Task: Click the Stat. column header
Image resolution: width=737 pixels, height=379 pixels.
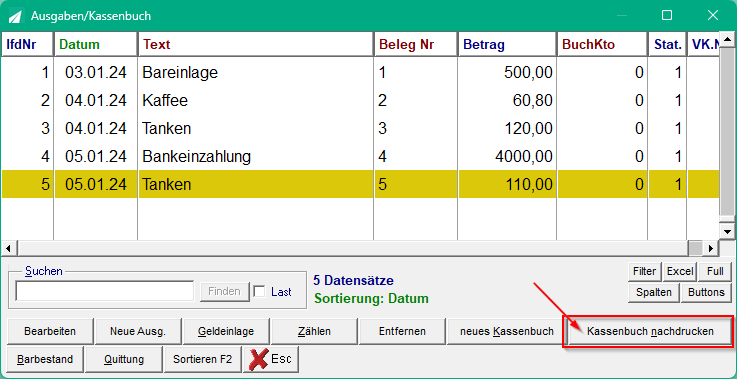Action: point(667,45)
